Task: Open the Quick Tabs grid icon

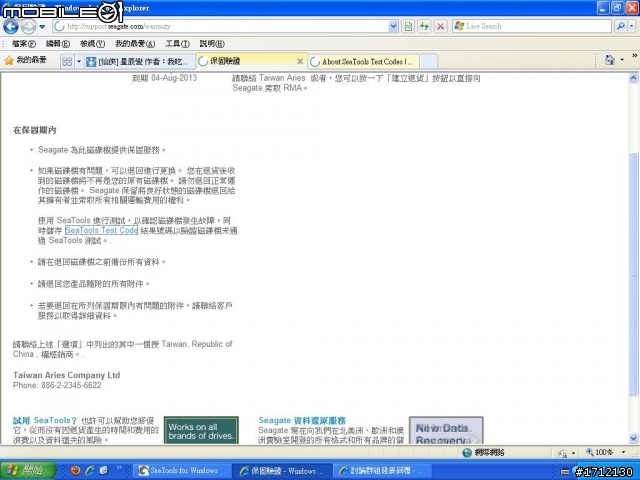Action: click(x=67, y=62)
